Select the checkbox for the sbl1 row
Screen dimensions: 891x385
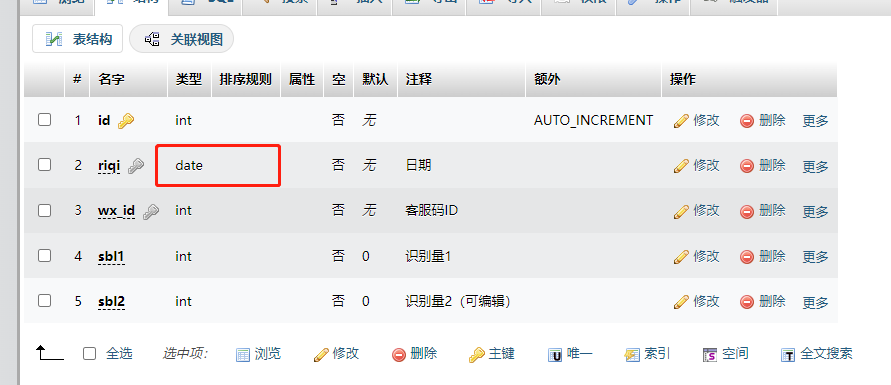coord(44,256)
